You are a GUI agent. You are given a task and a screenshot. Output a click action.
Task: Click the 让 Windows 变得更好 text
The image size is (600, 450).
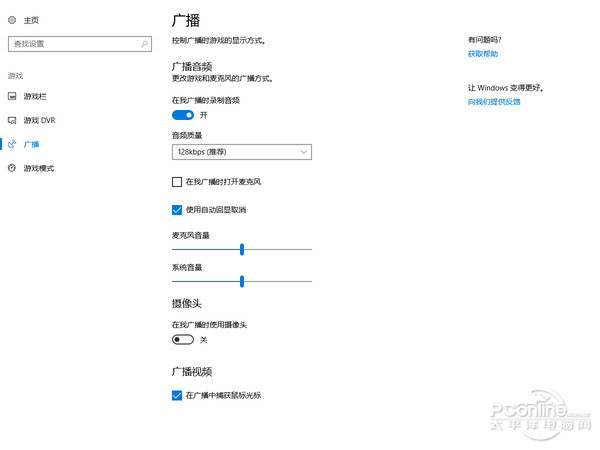point(505,88)
